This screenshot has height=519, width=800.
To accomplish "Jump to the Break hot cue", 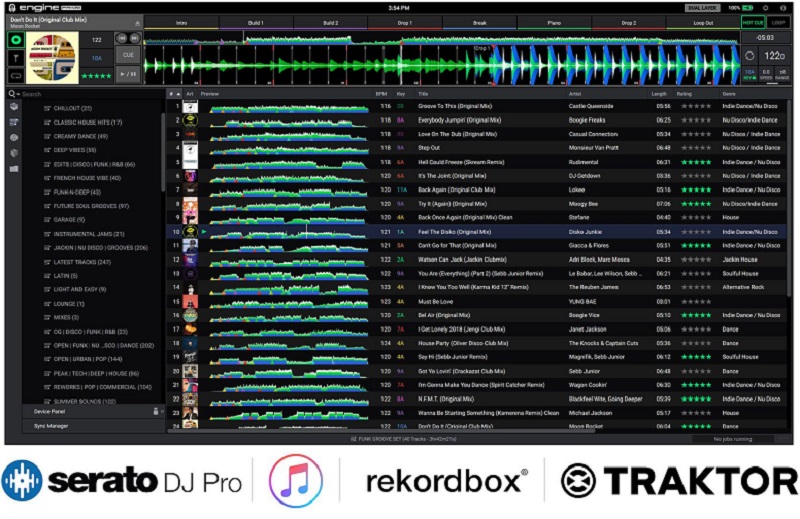I will tap(480, 23).
